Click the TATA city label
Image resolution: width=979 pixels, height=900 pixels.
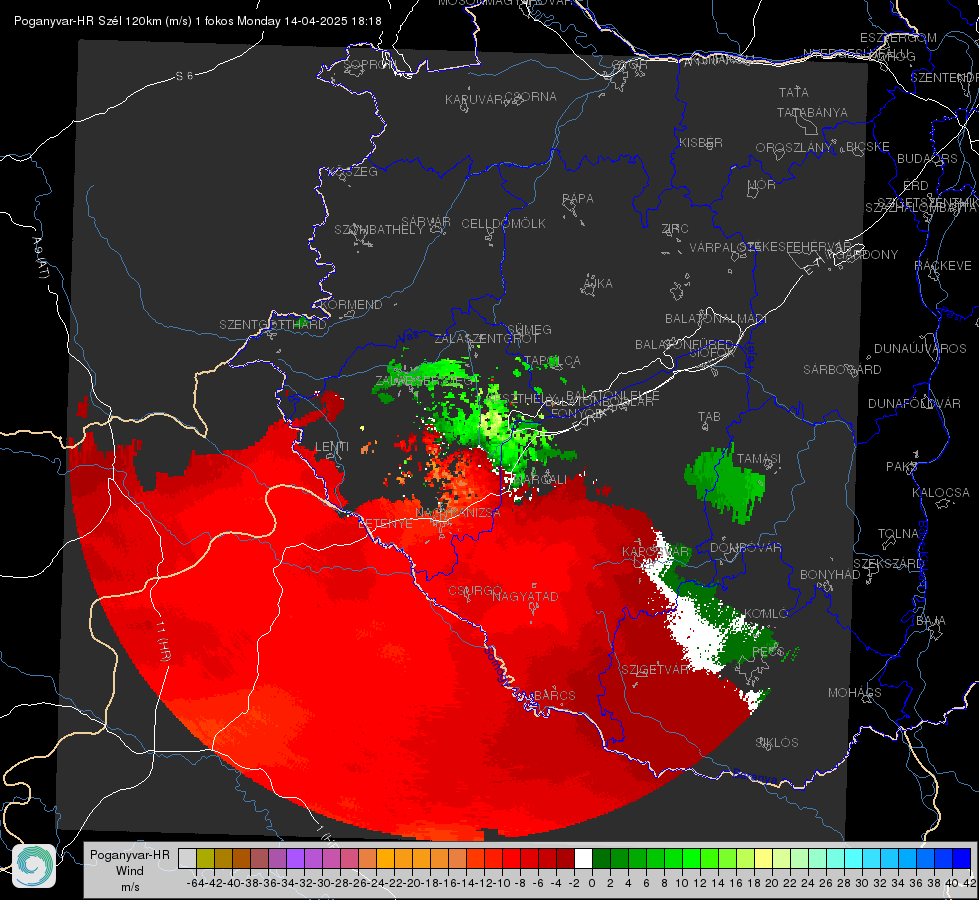(794, 92)
